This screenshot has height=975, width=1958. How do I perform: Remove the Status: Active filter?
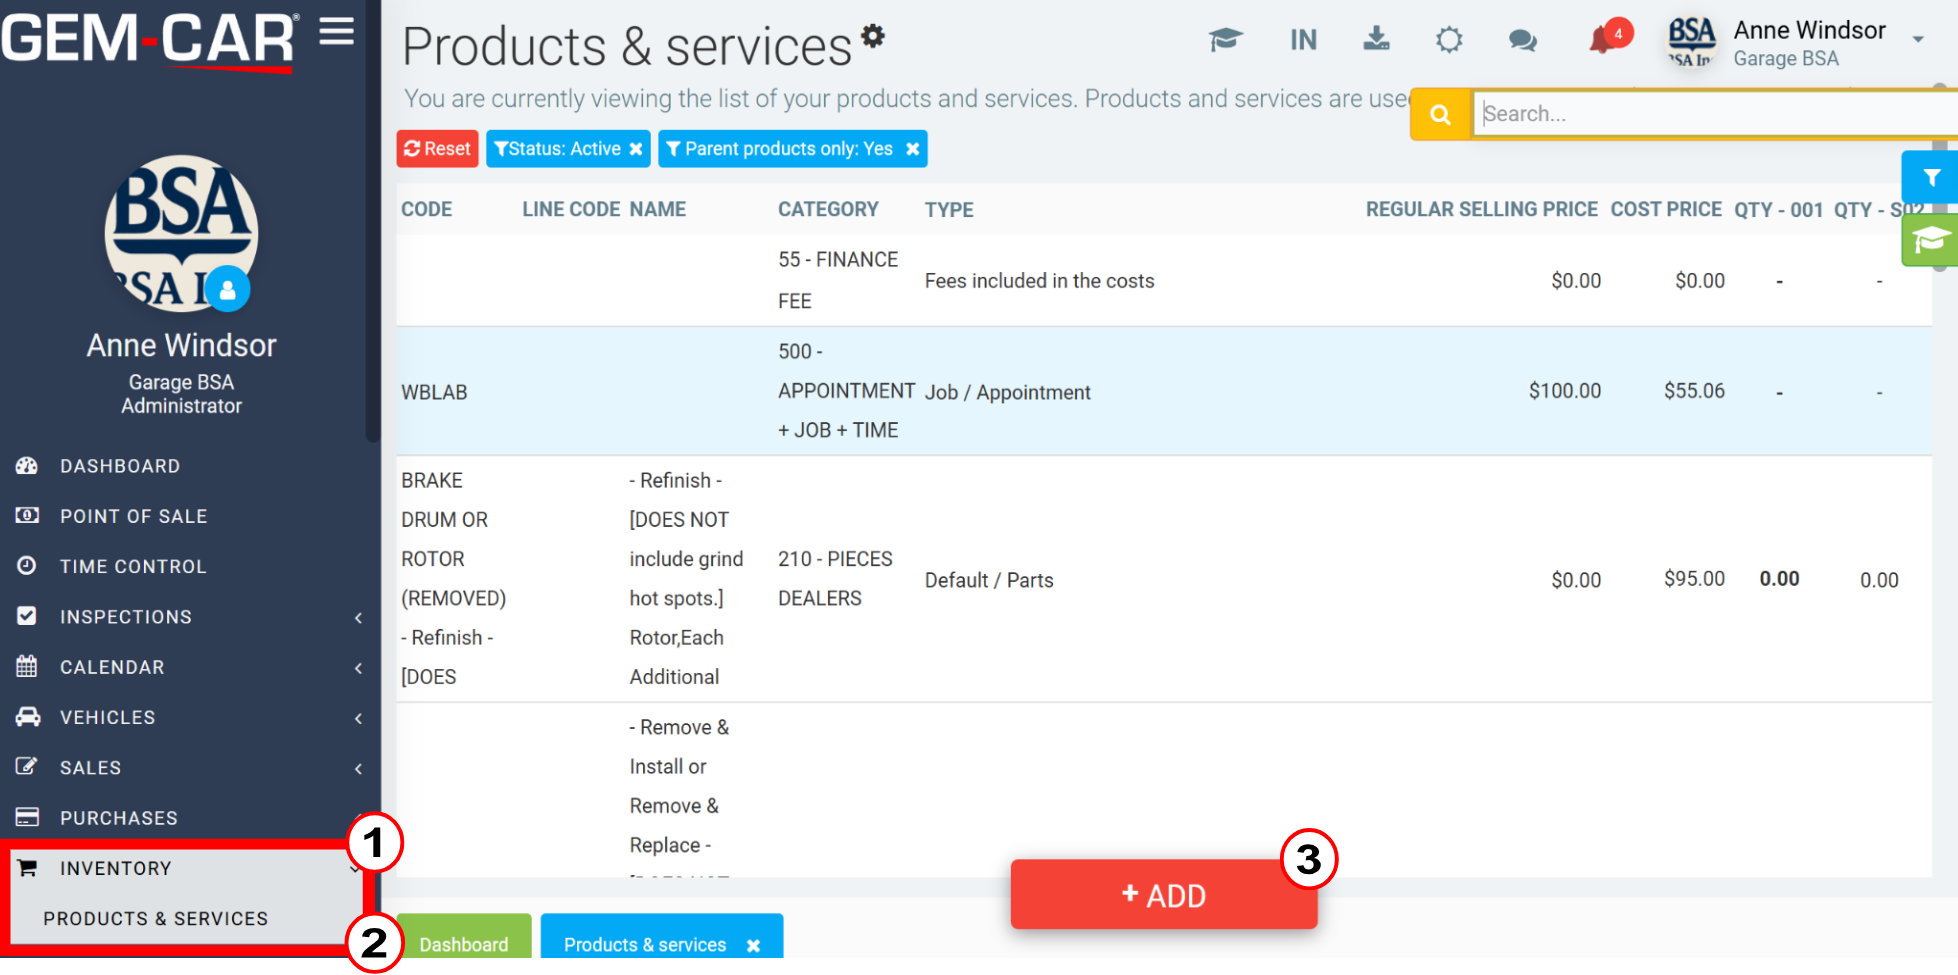(636, 149)
